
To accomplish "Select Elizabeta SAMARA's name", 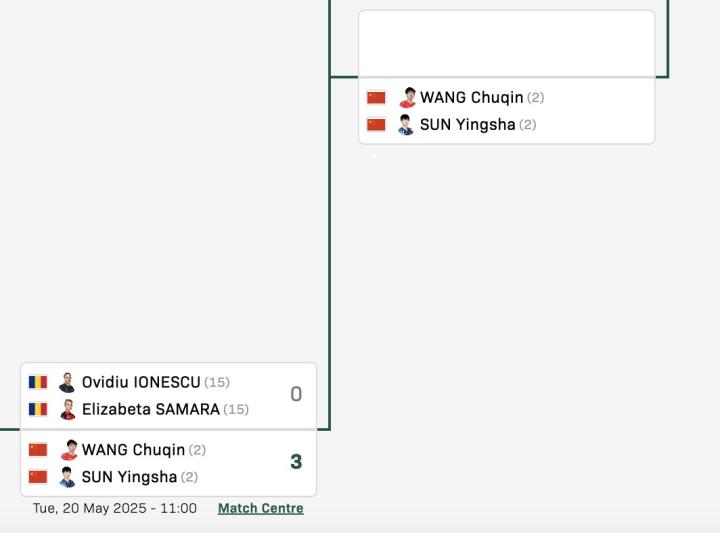I will click(x=150, y=409).
